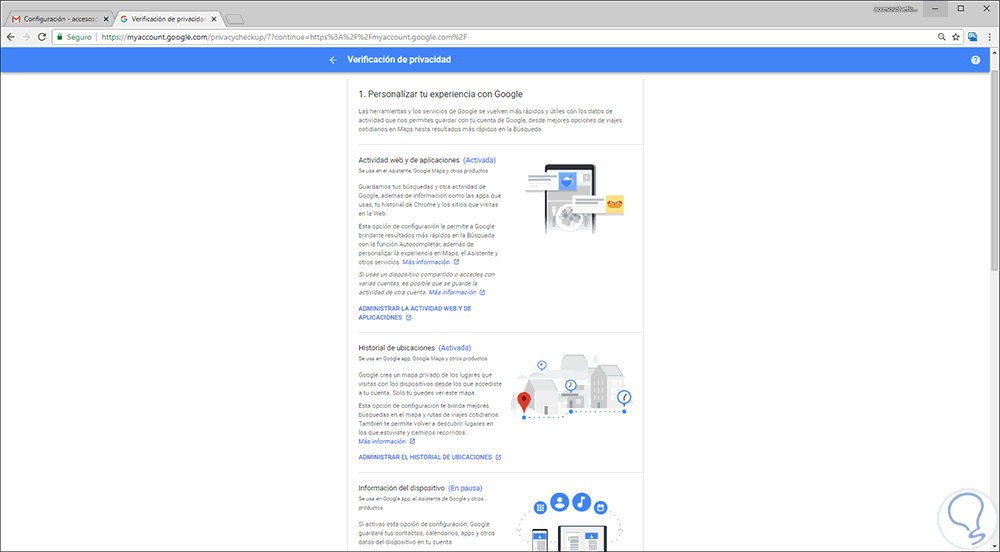Click the phone illustration for web activity
Image resolution: width=1000 pixels, height=552 pixels.
574,199
